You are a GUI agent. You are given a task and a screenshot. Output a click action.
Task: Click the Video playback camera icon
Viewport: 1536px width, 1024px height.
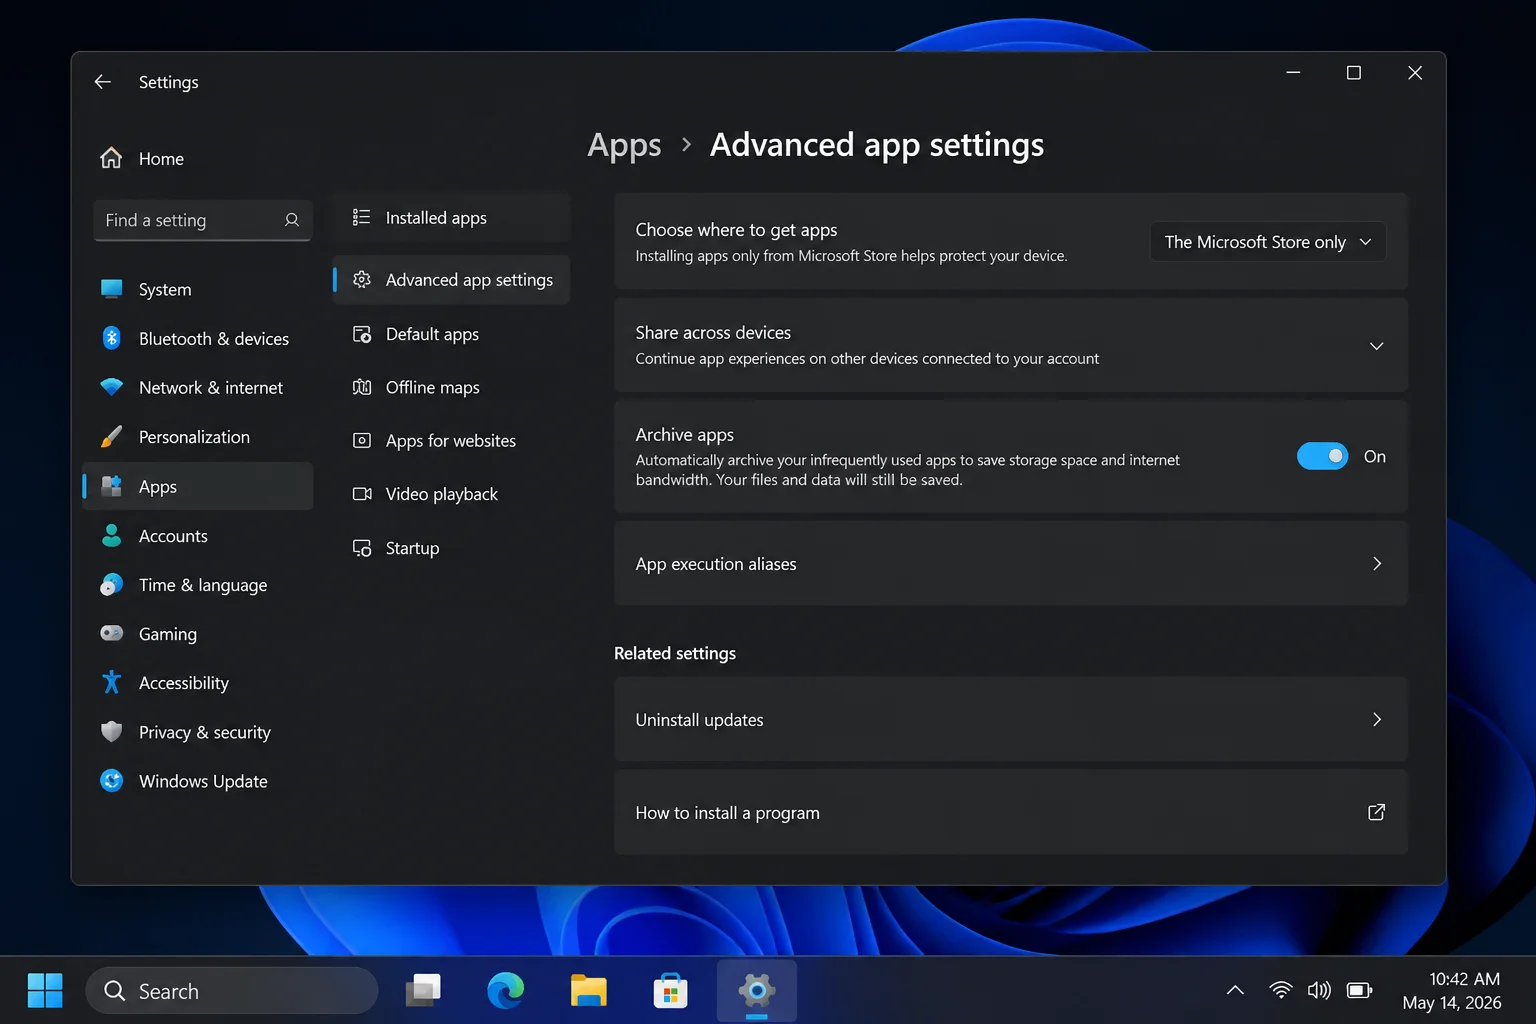[x=362, y=494]
